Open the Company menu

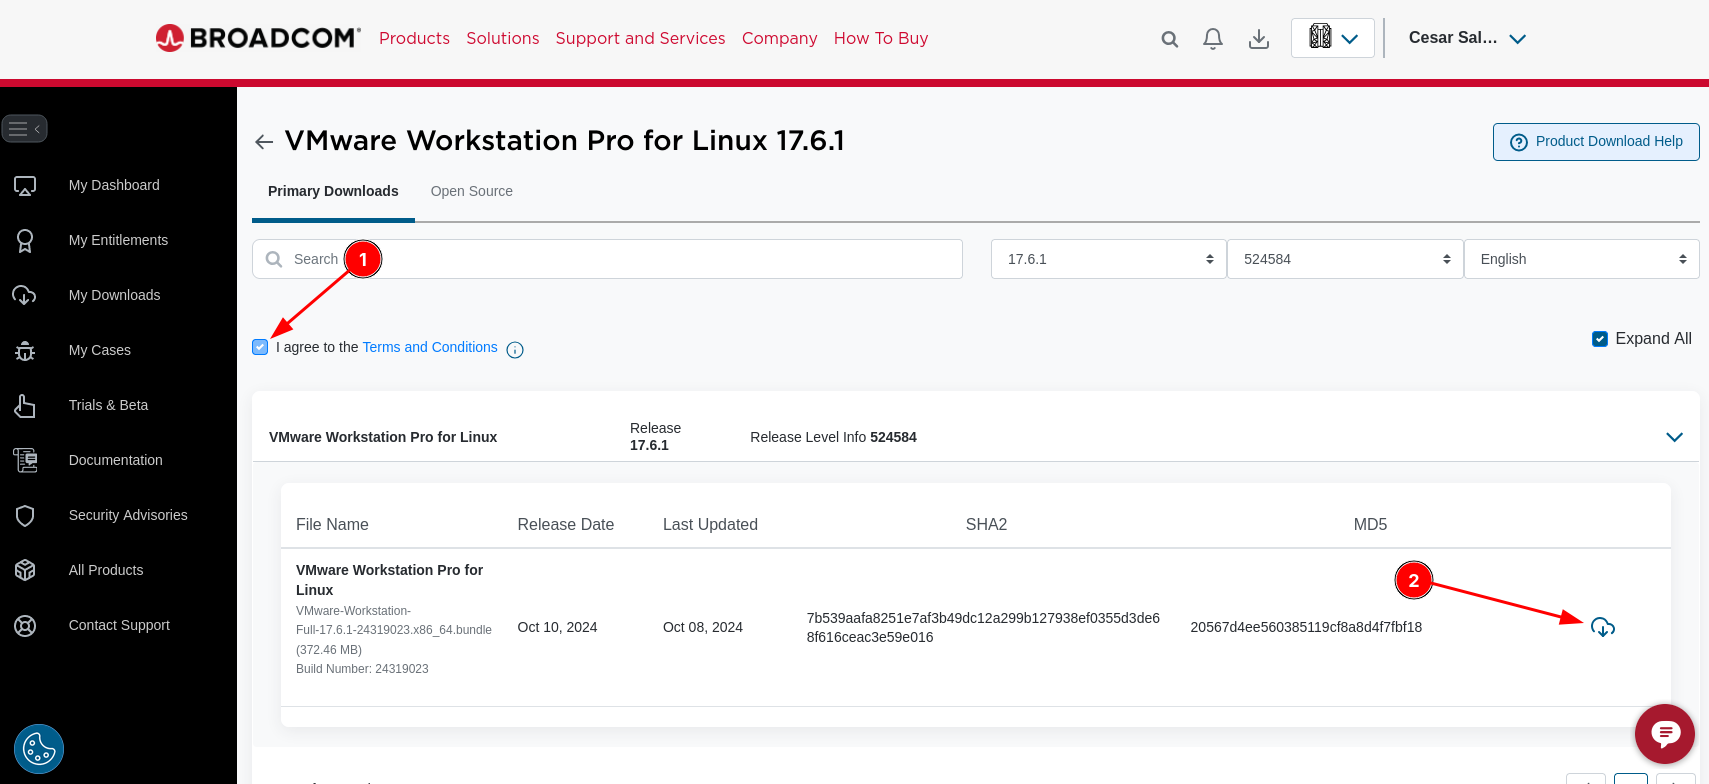(780, 38)
